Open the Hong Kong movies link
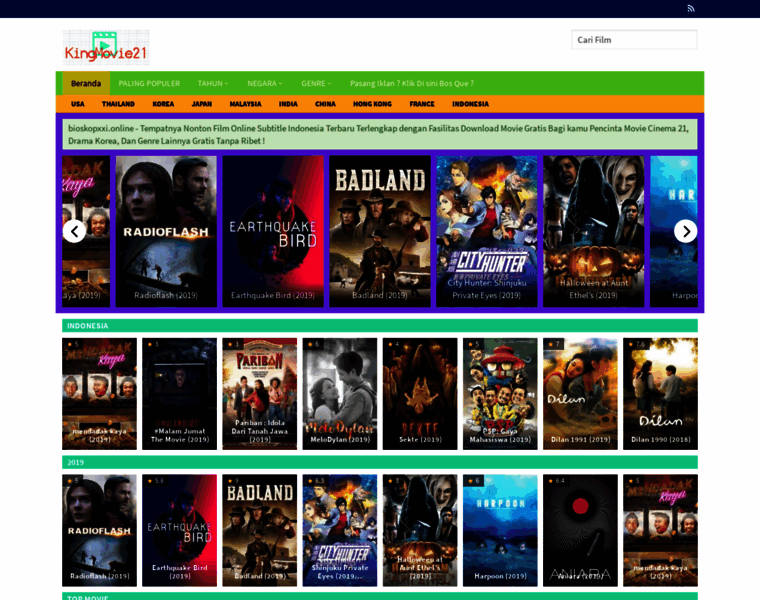The height and width of the screenshot is (600, 760). pos(372,104)
